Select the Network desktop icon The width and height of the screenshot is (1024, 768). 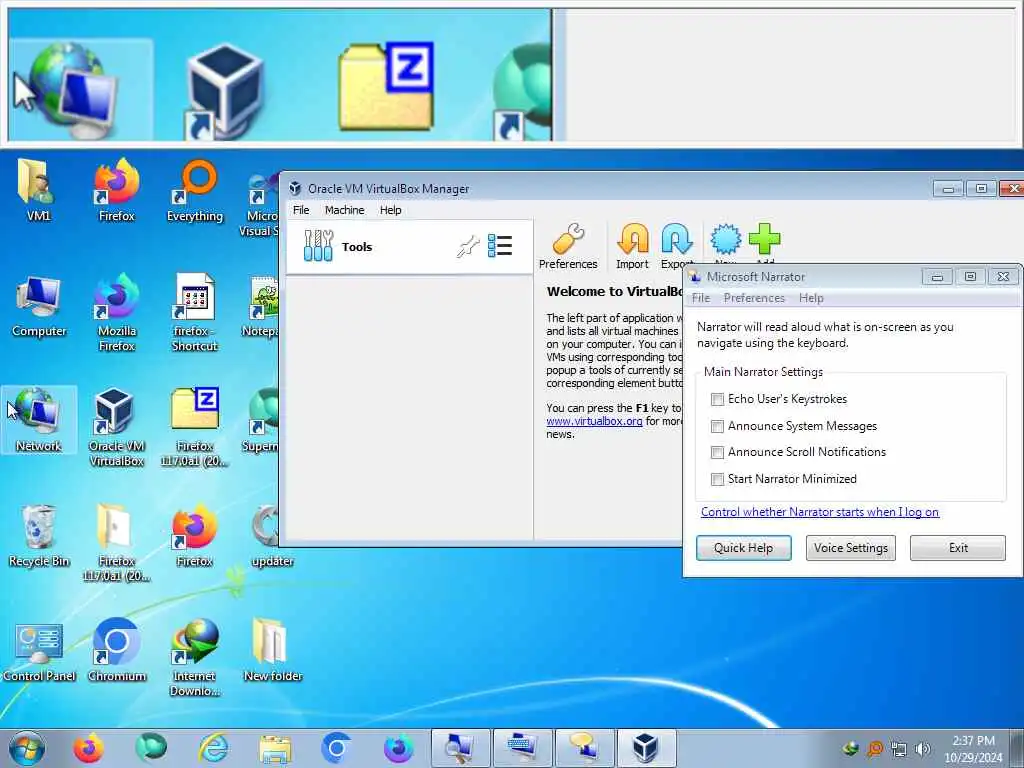[x=39, y=420]
